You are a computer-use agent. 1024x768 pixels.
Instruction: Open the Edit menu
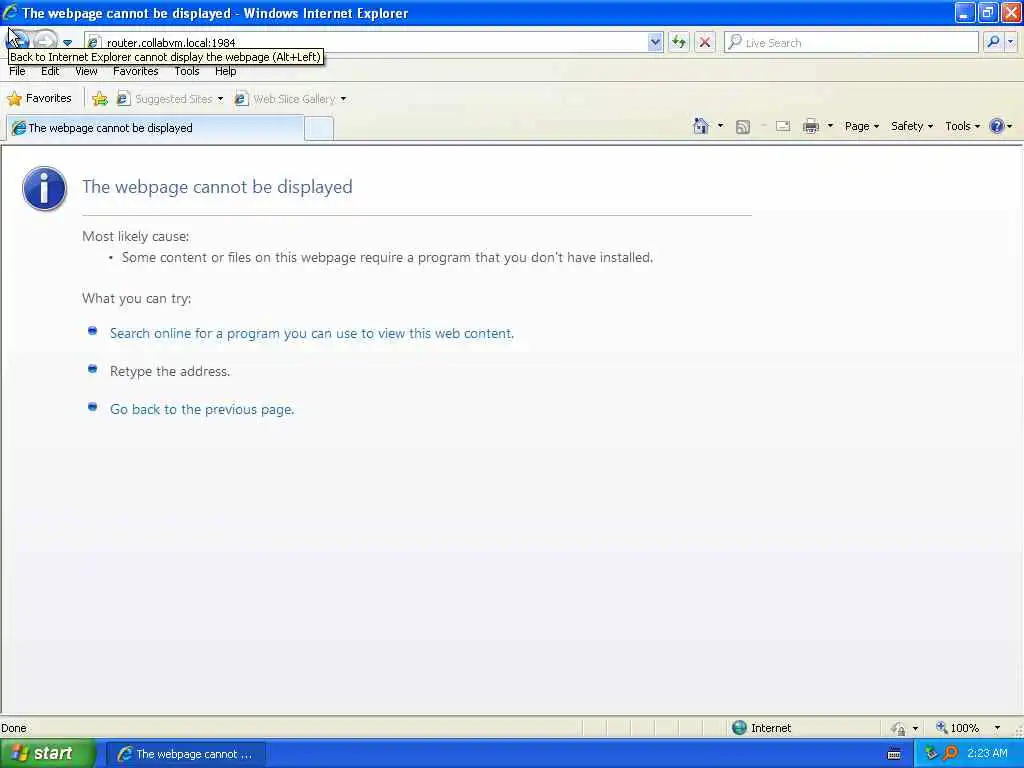pos(50,71)
